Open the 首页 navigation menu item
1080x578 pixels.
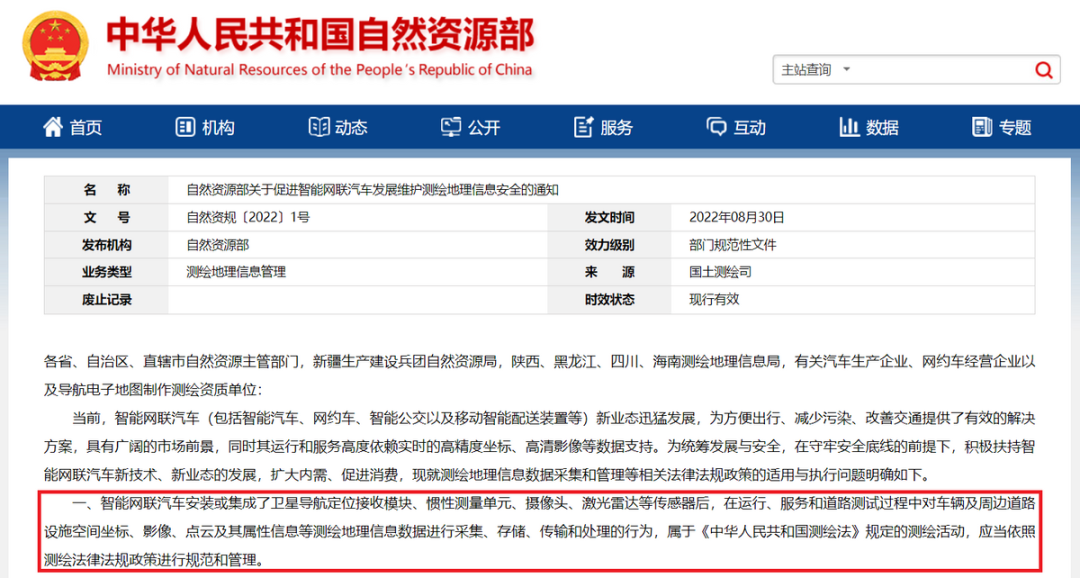[72, 127]
